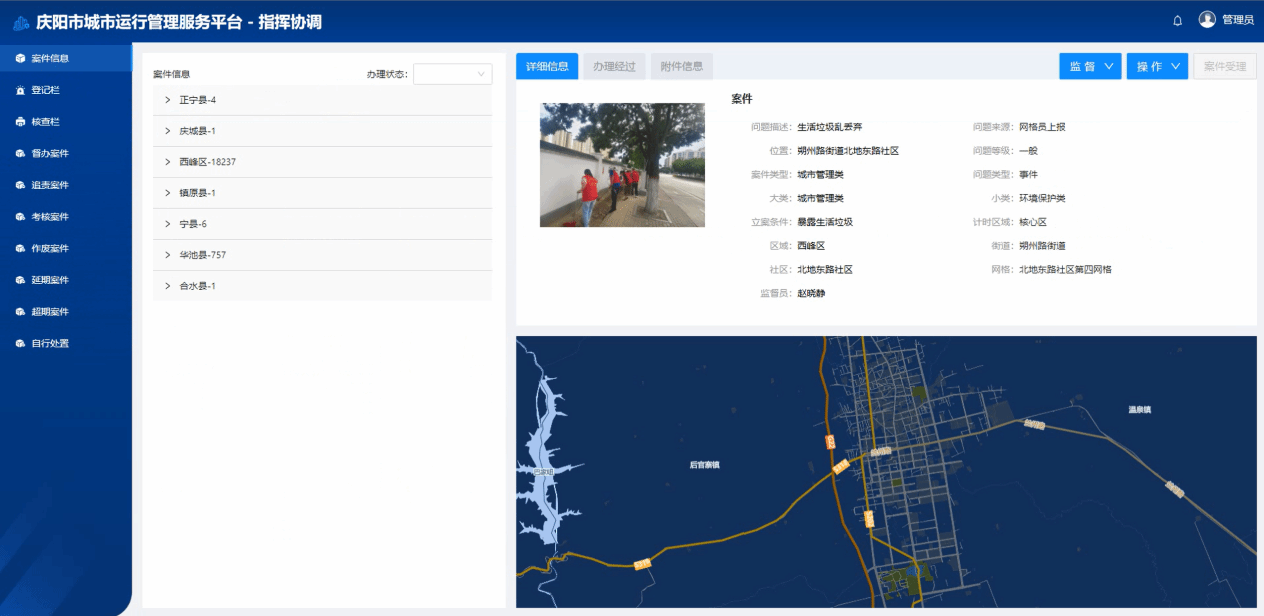This screenshot has width=1264, height=616.
Task: Click the icon next to 延期案件
Action: pyautogui.click(x=20, y=280)
